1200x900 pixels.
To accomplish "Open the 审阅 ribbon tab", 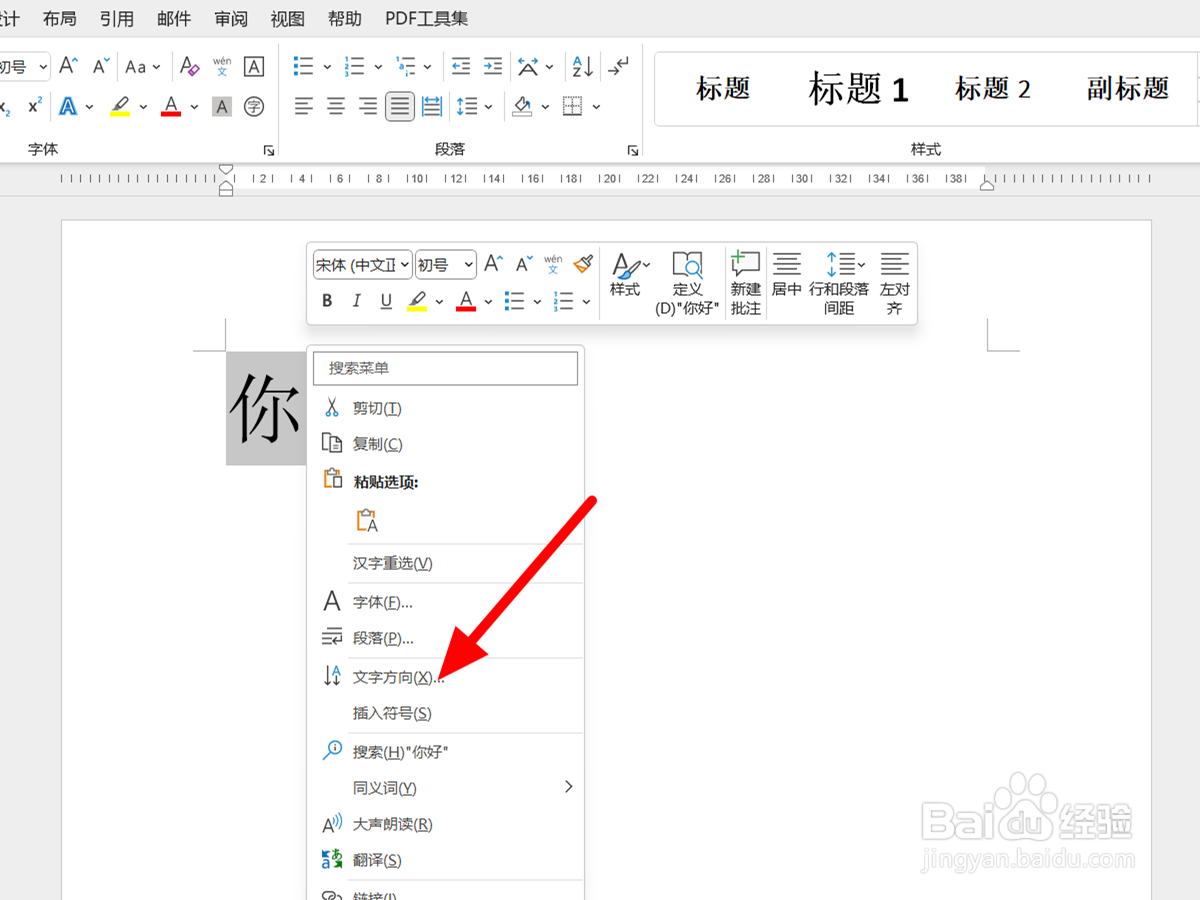I will pos(231,18).
